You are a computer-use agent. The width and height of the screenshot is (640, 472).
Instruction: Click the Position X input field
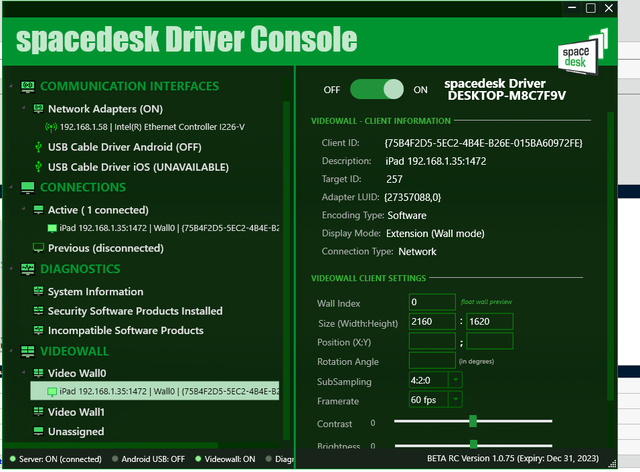click(x=432, y=341)
